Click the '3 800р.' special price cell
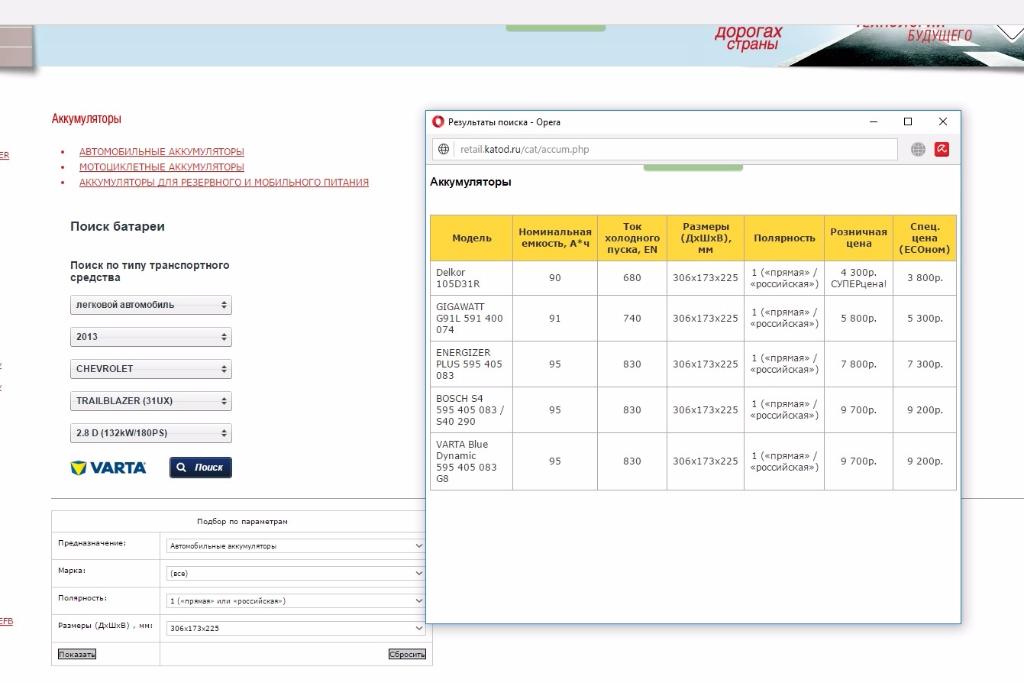Screen dimensions: 1024x683 (925, 278)
